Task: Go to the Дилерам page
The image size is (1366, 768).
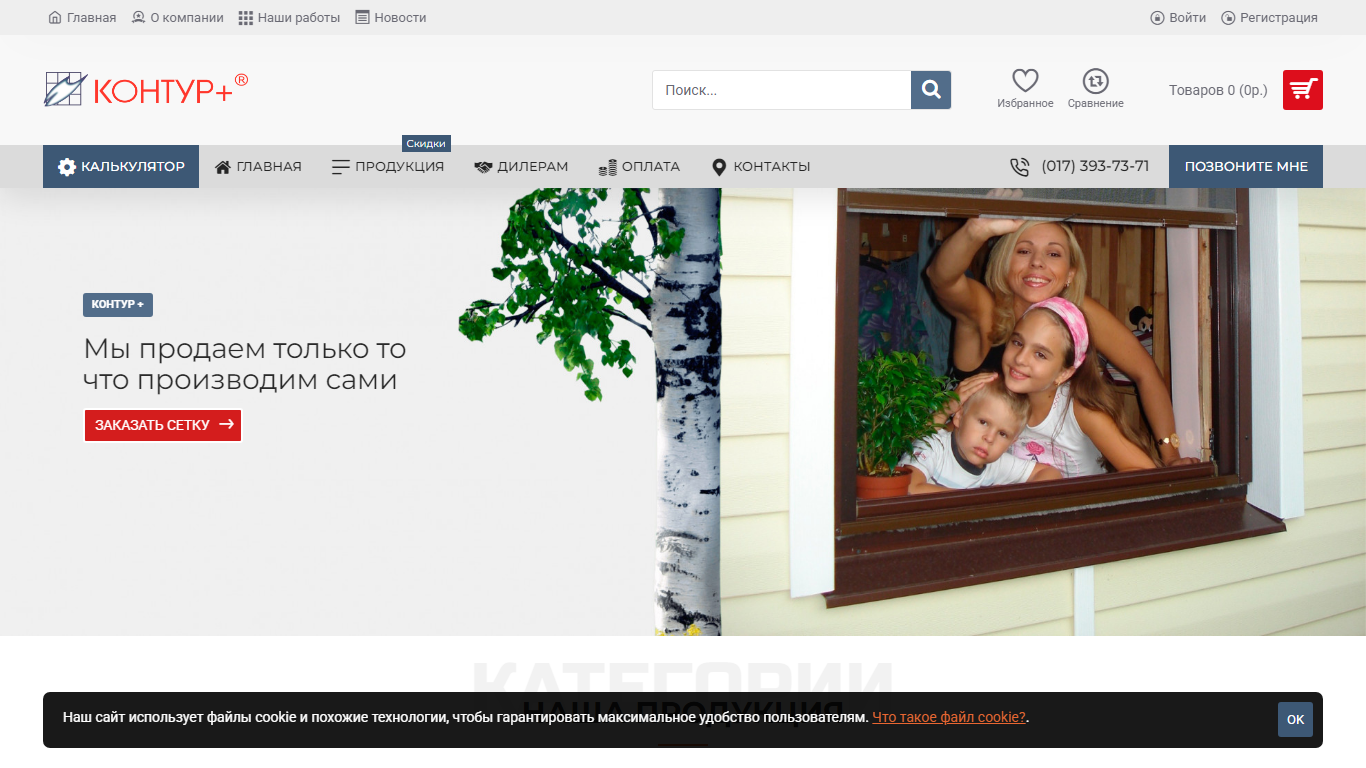Action: coord(521,167)
